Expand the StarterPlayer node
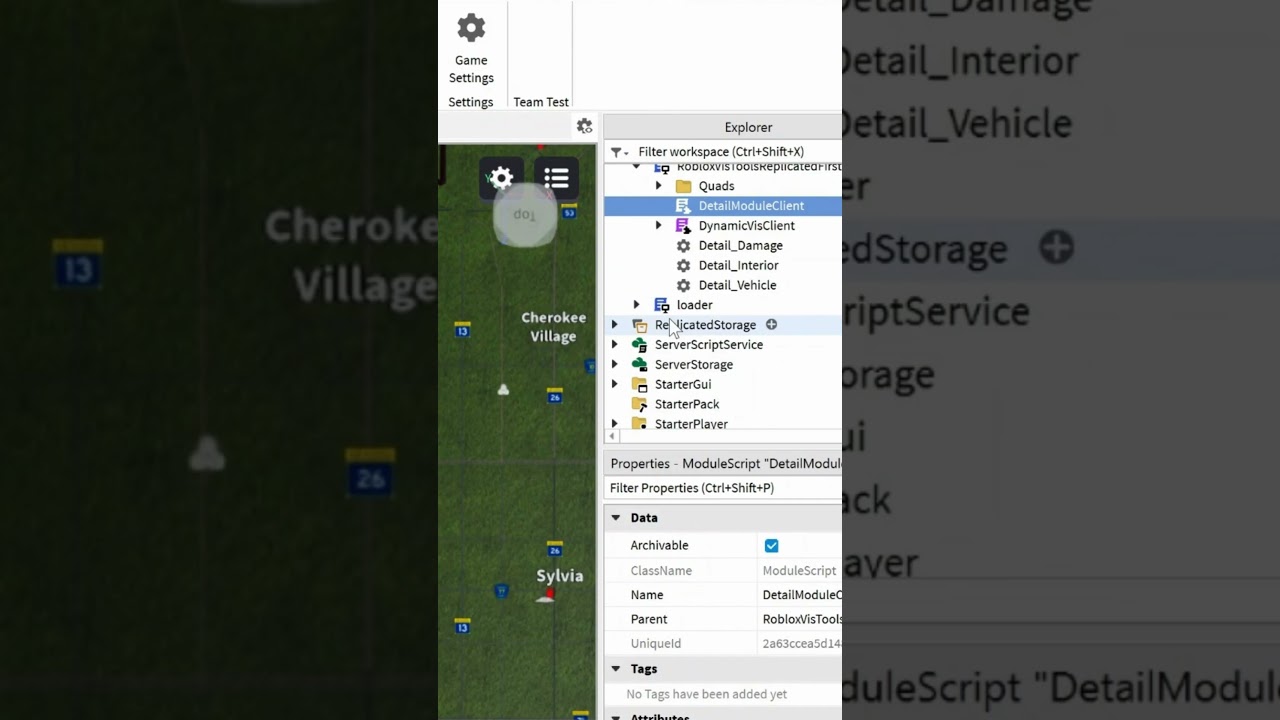 (x=614, y=424)
